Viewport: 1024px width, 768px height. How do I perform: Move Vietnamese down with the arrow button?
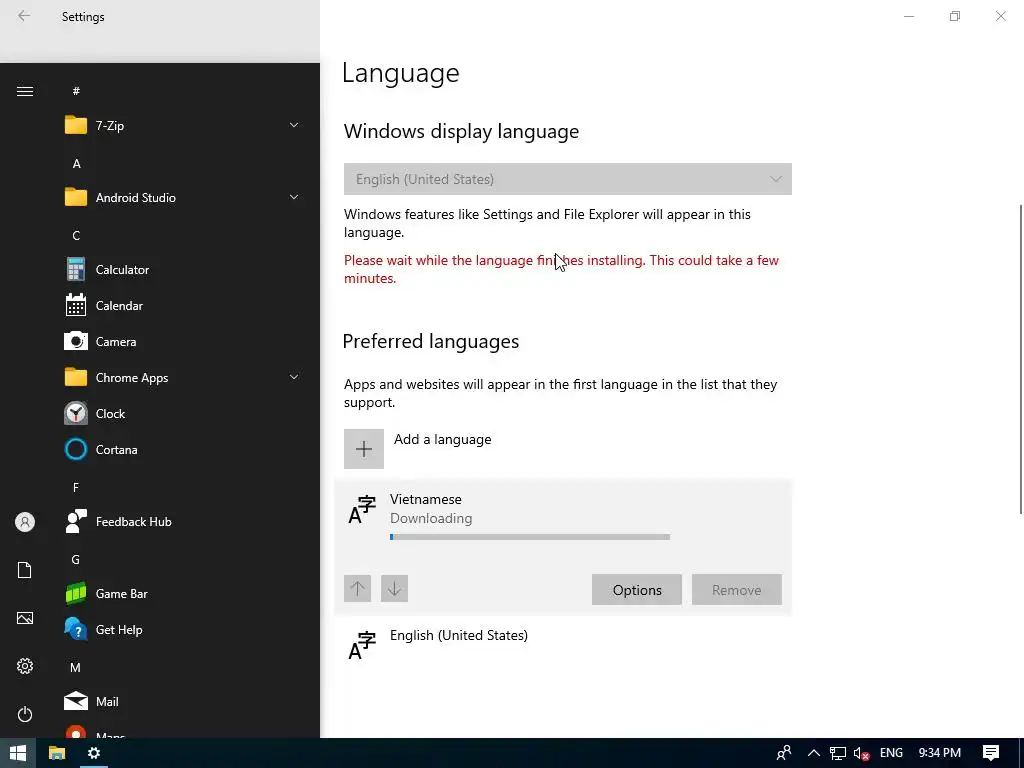(394, 588)
